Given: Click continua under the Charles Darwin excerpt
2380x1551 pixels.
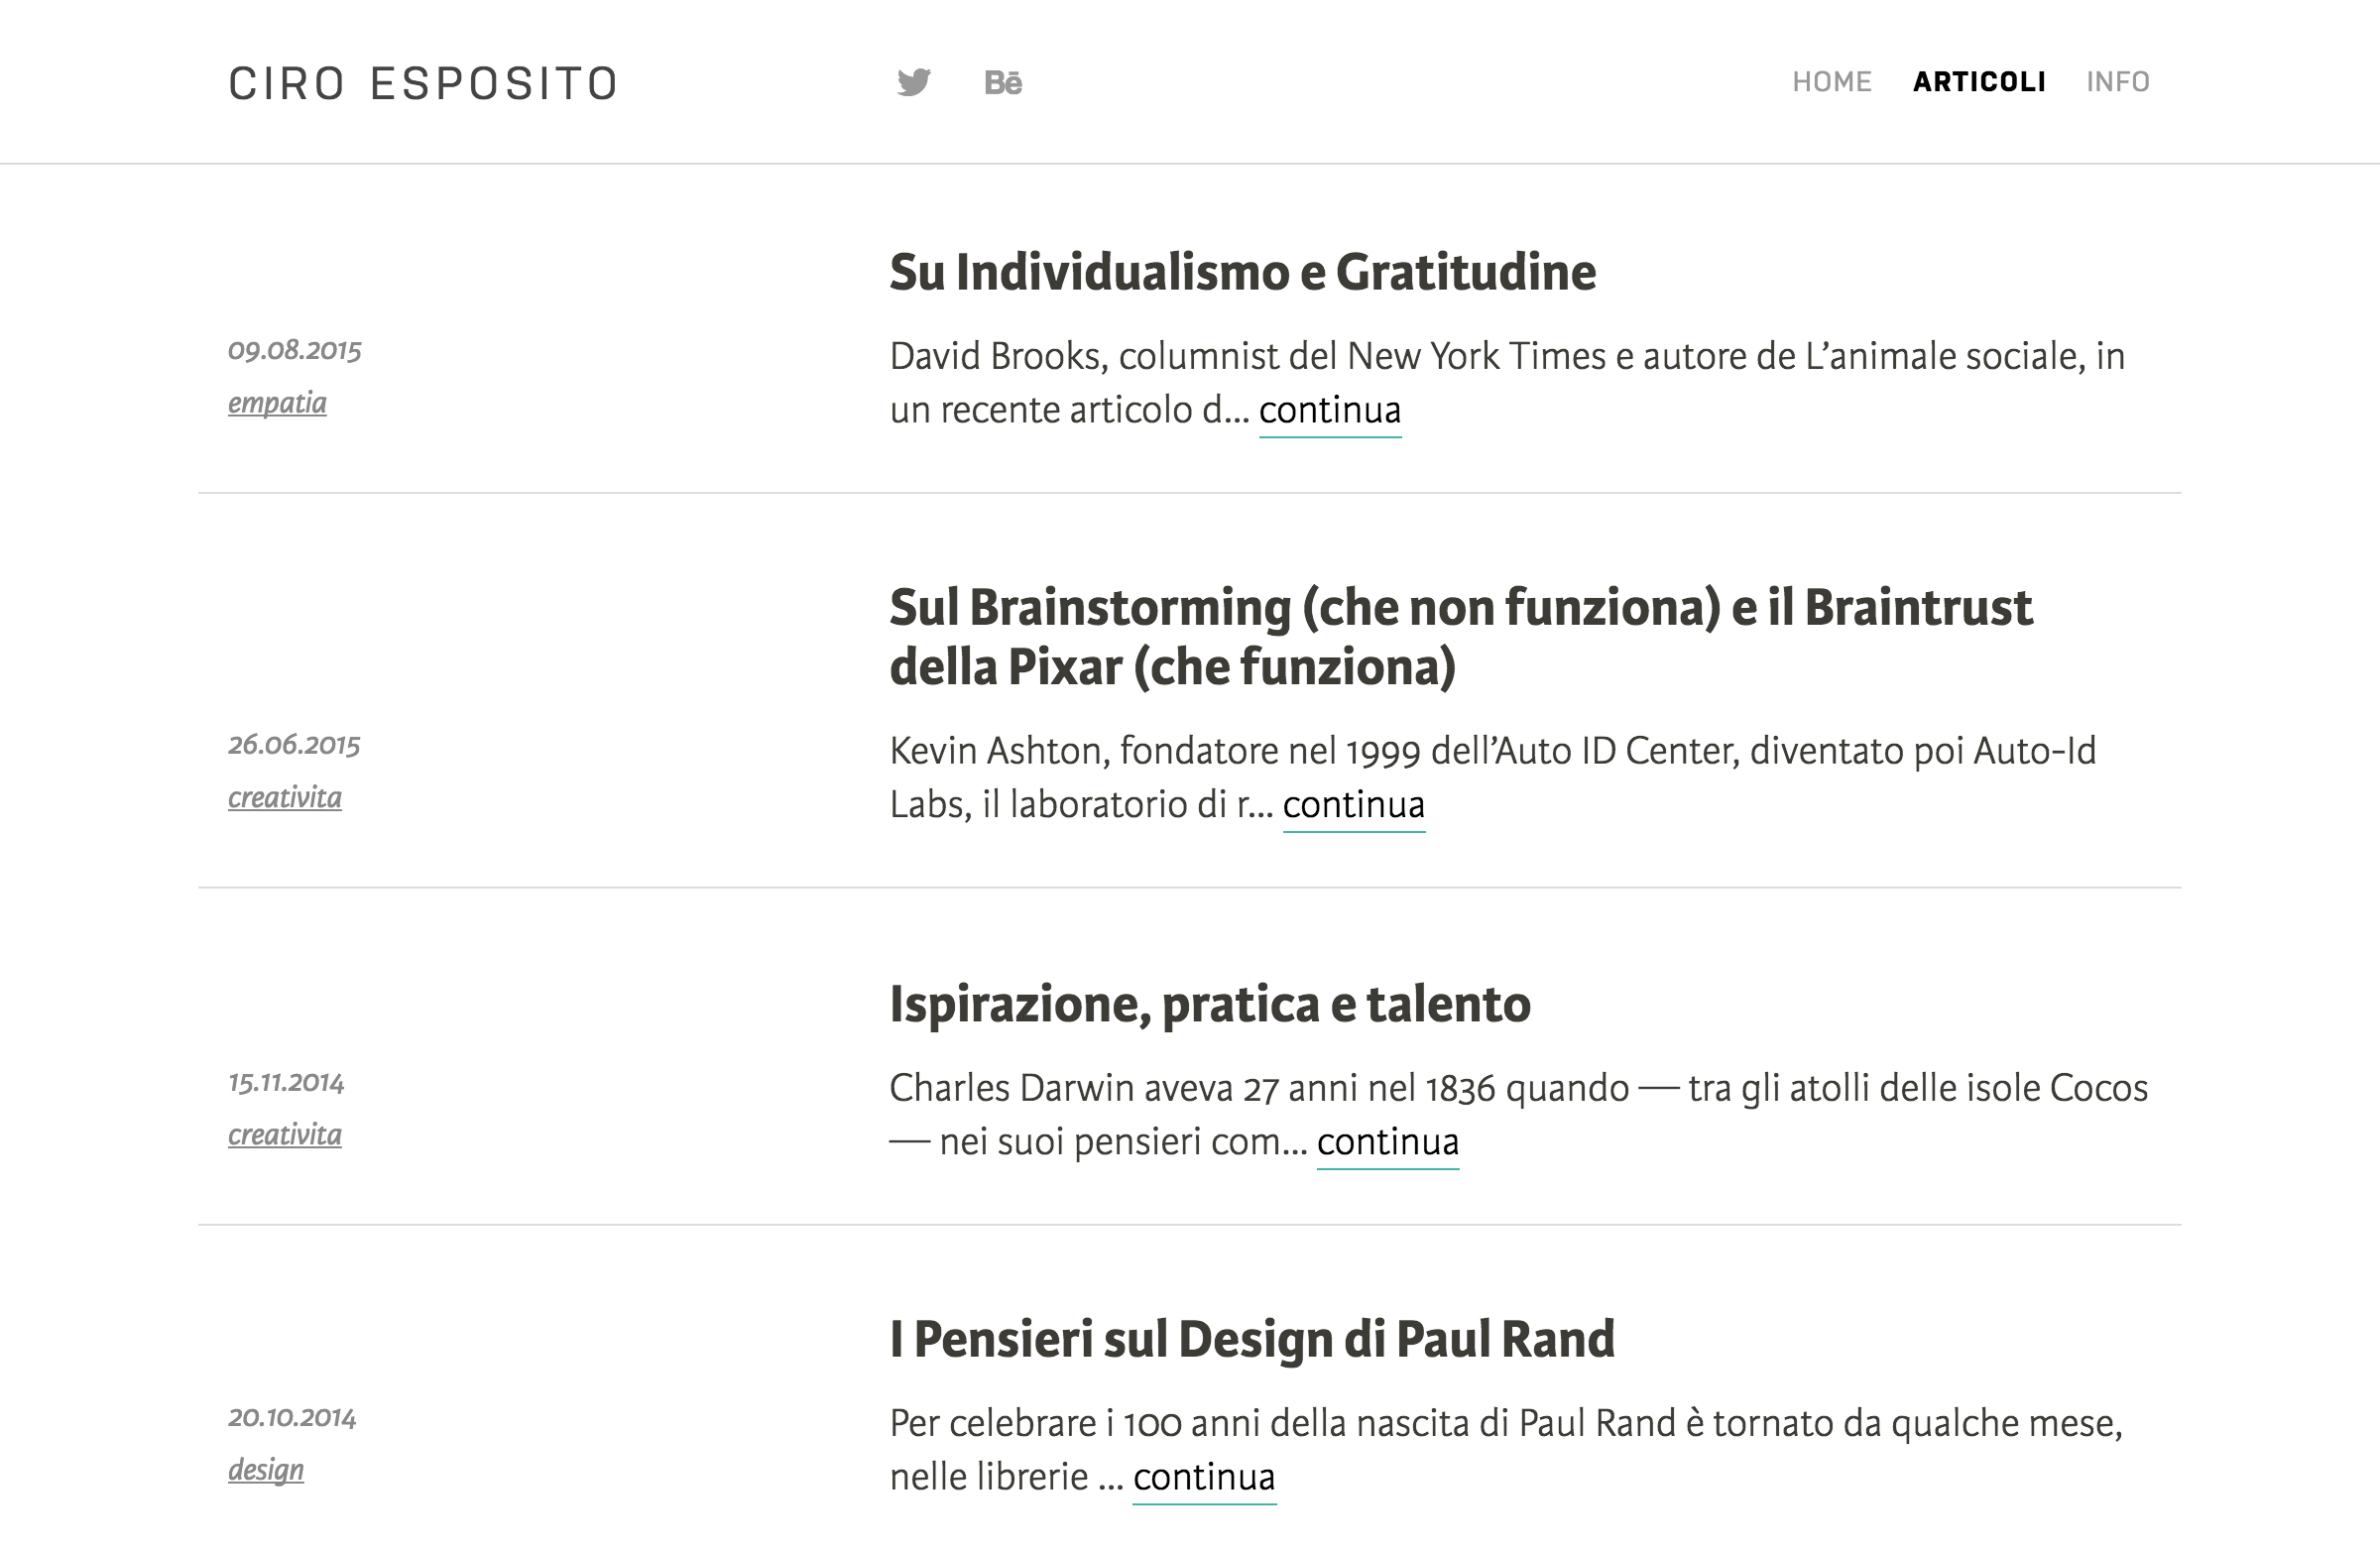Looking at the screenshot, I should coord(1387,1142).
